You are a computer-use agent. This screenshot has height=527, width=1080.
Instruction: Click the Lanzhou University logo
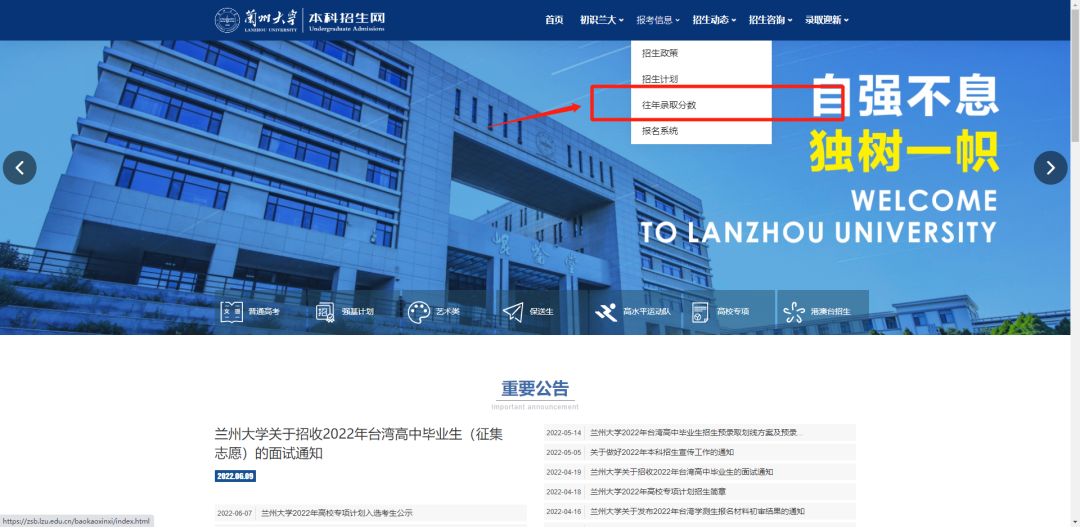(256, 20)
